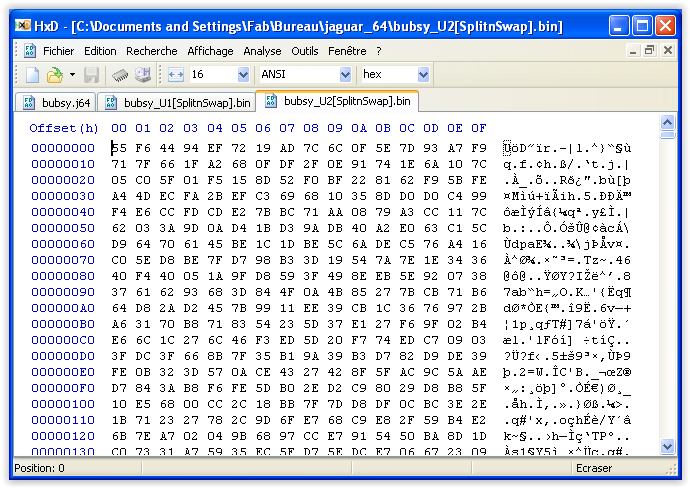690x488 pixels.
Task: Minimize the HxD main window
Action: pos(618,26)
